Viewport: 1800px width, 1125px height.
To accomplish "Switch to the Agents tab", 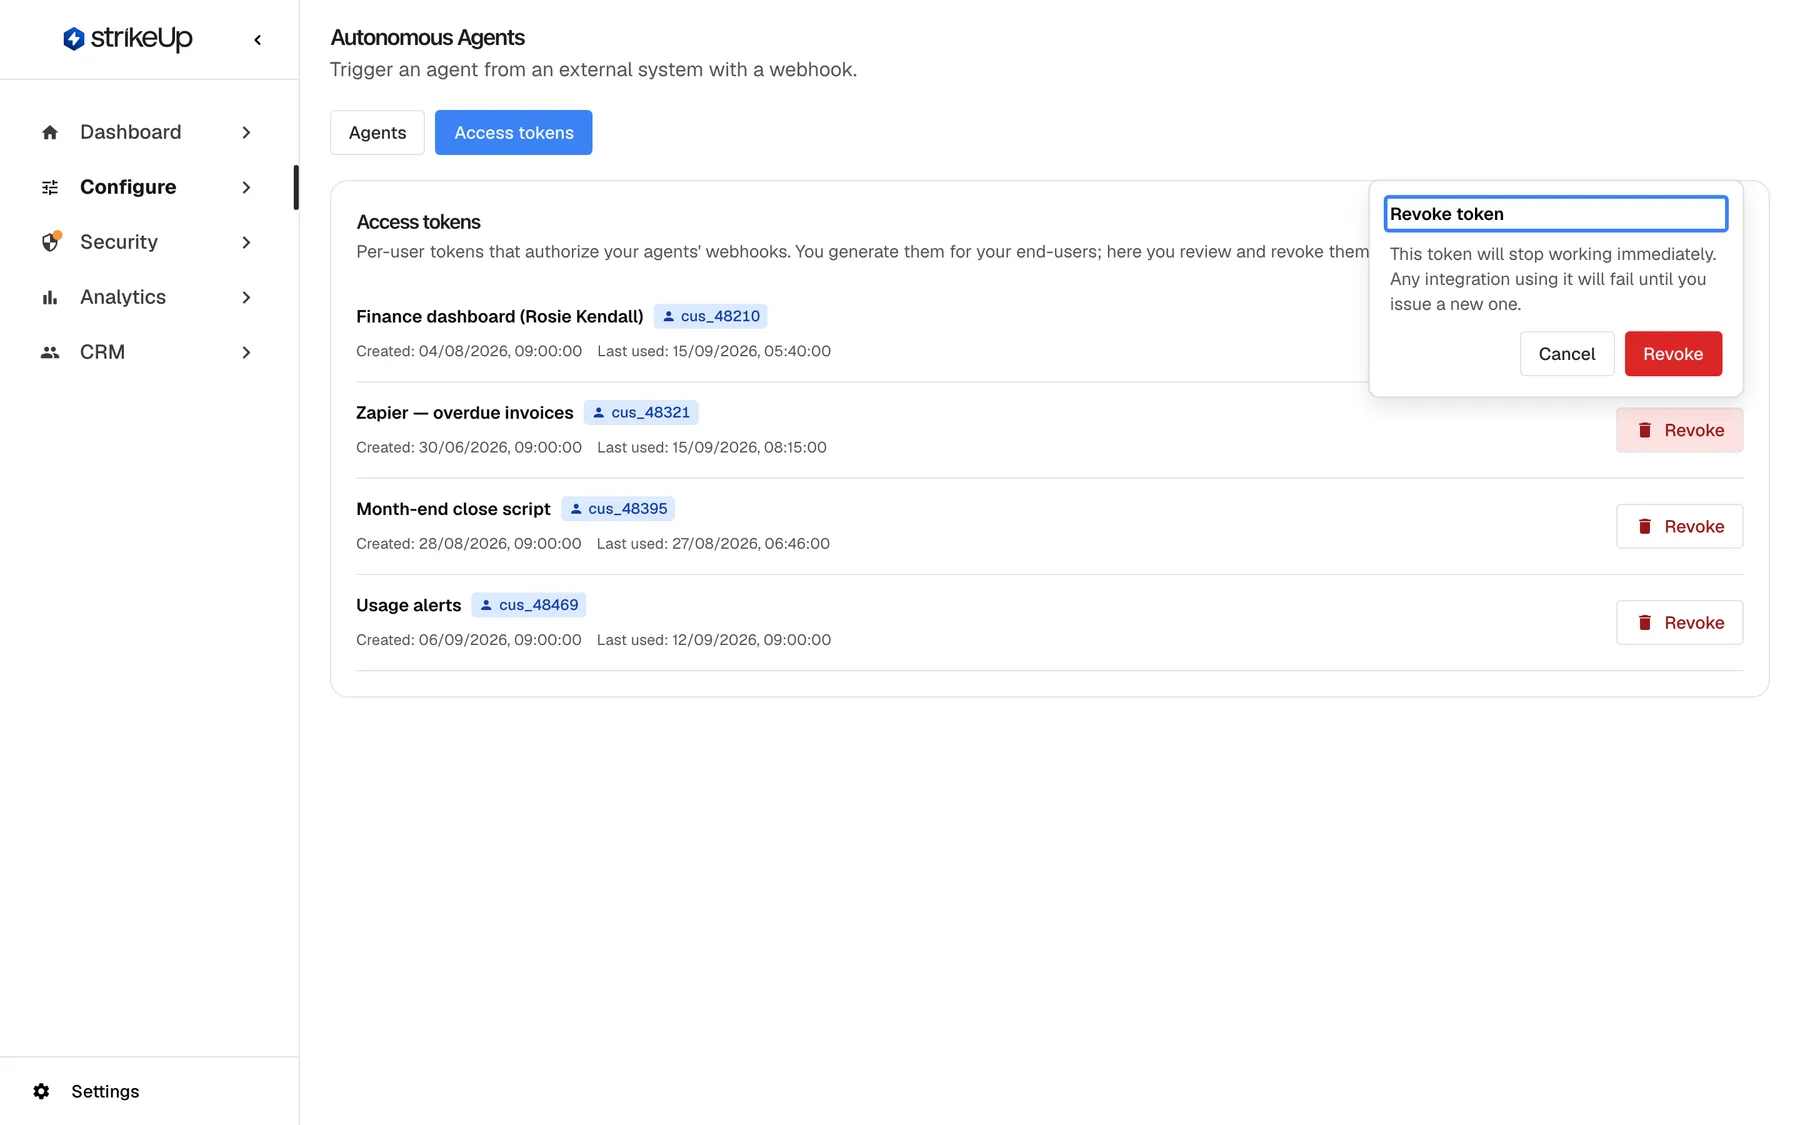I will tap(377, 132).
